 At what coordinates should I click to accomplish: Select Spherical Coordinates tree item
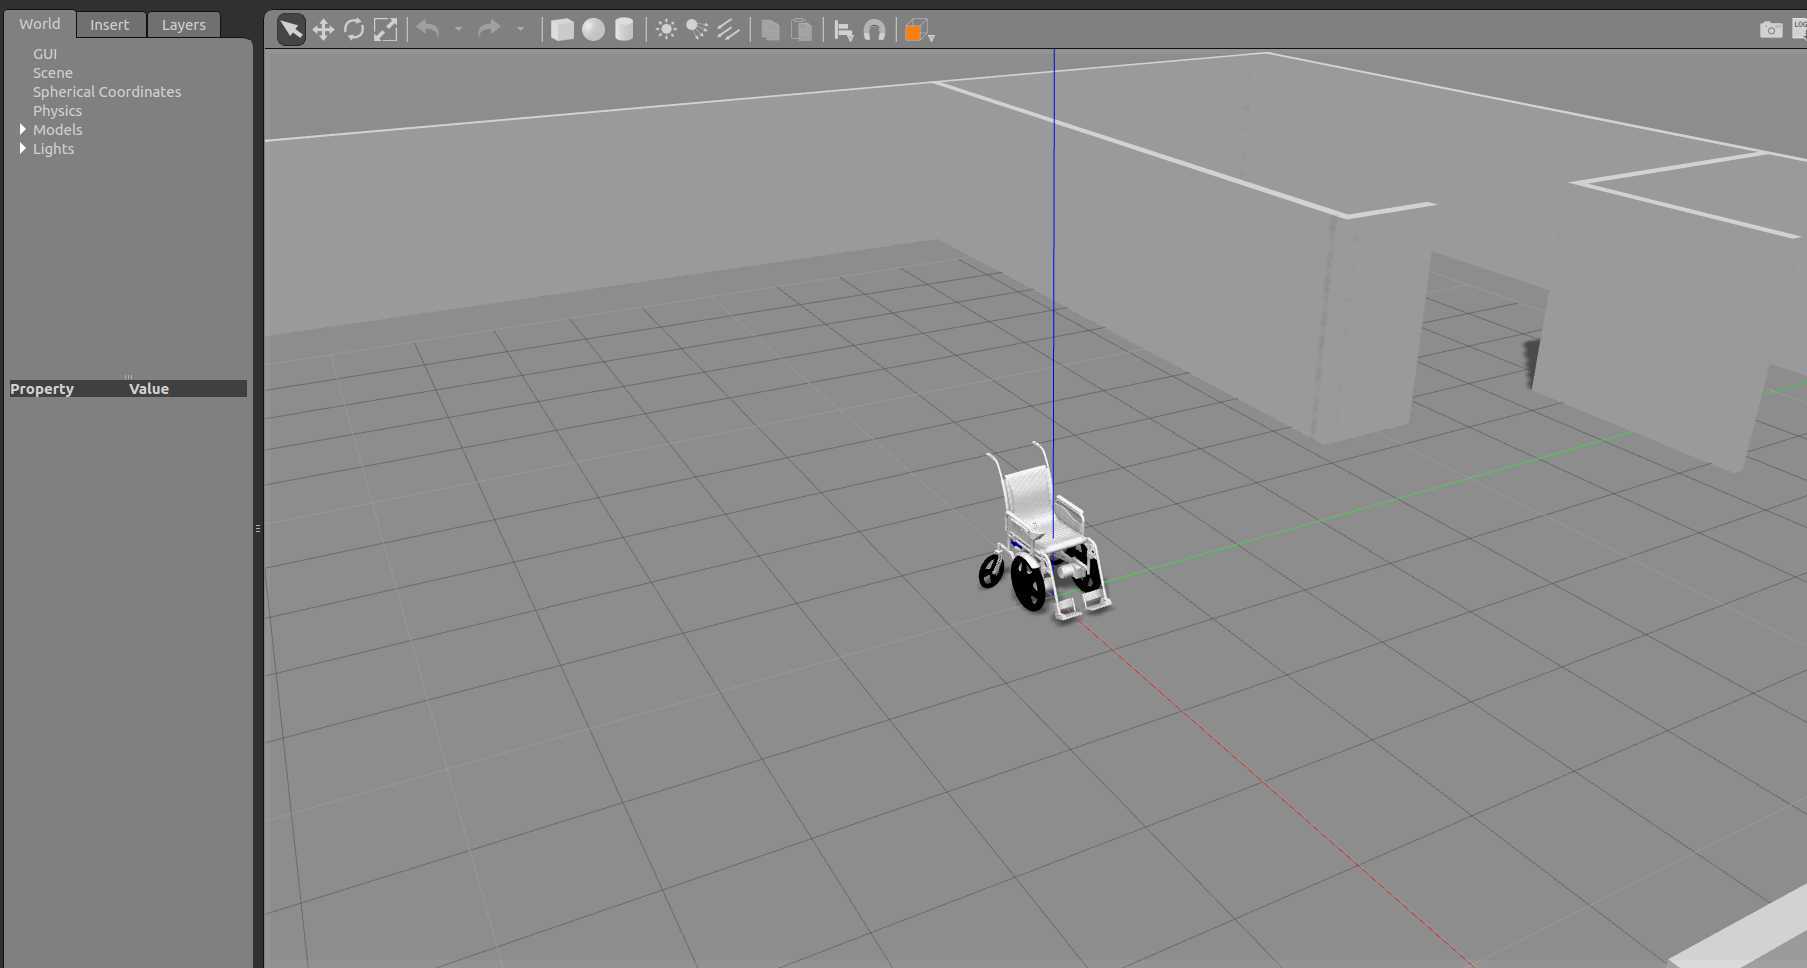(x=107, y=92)
